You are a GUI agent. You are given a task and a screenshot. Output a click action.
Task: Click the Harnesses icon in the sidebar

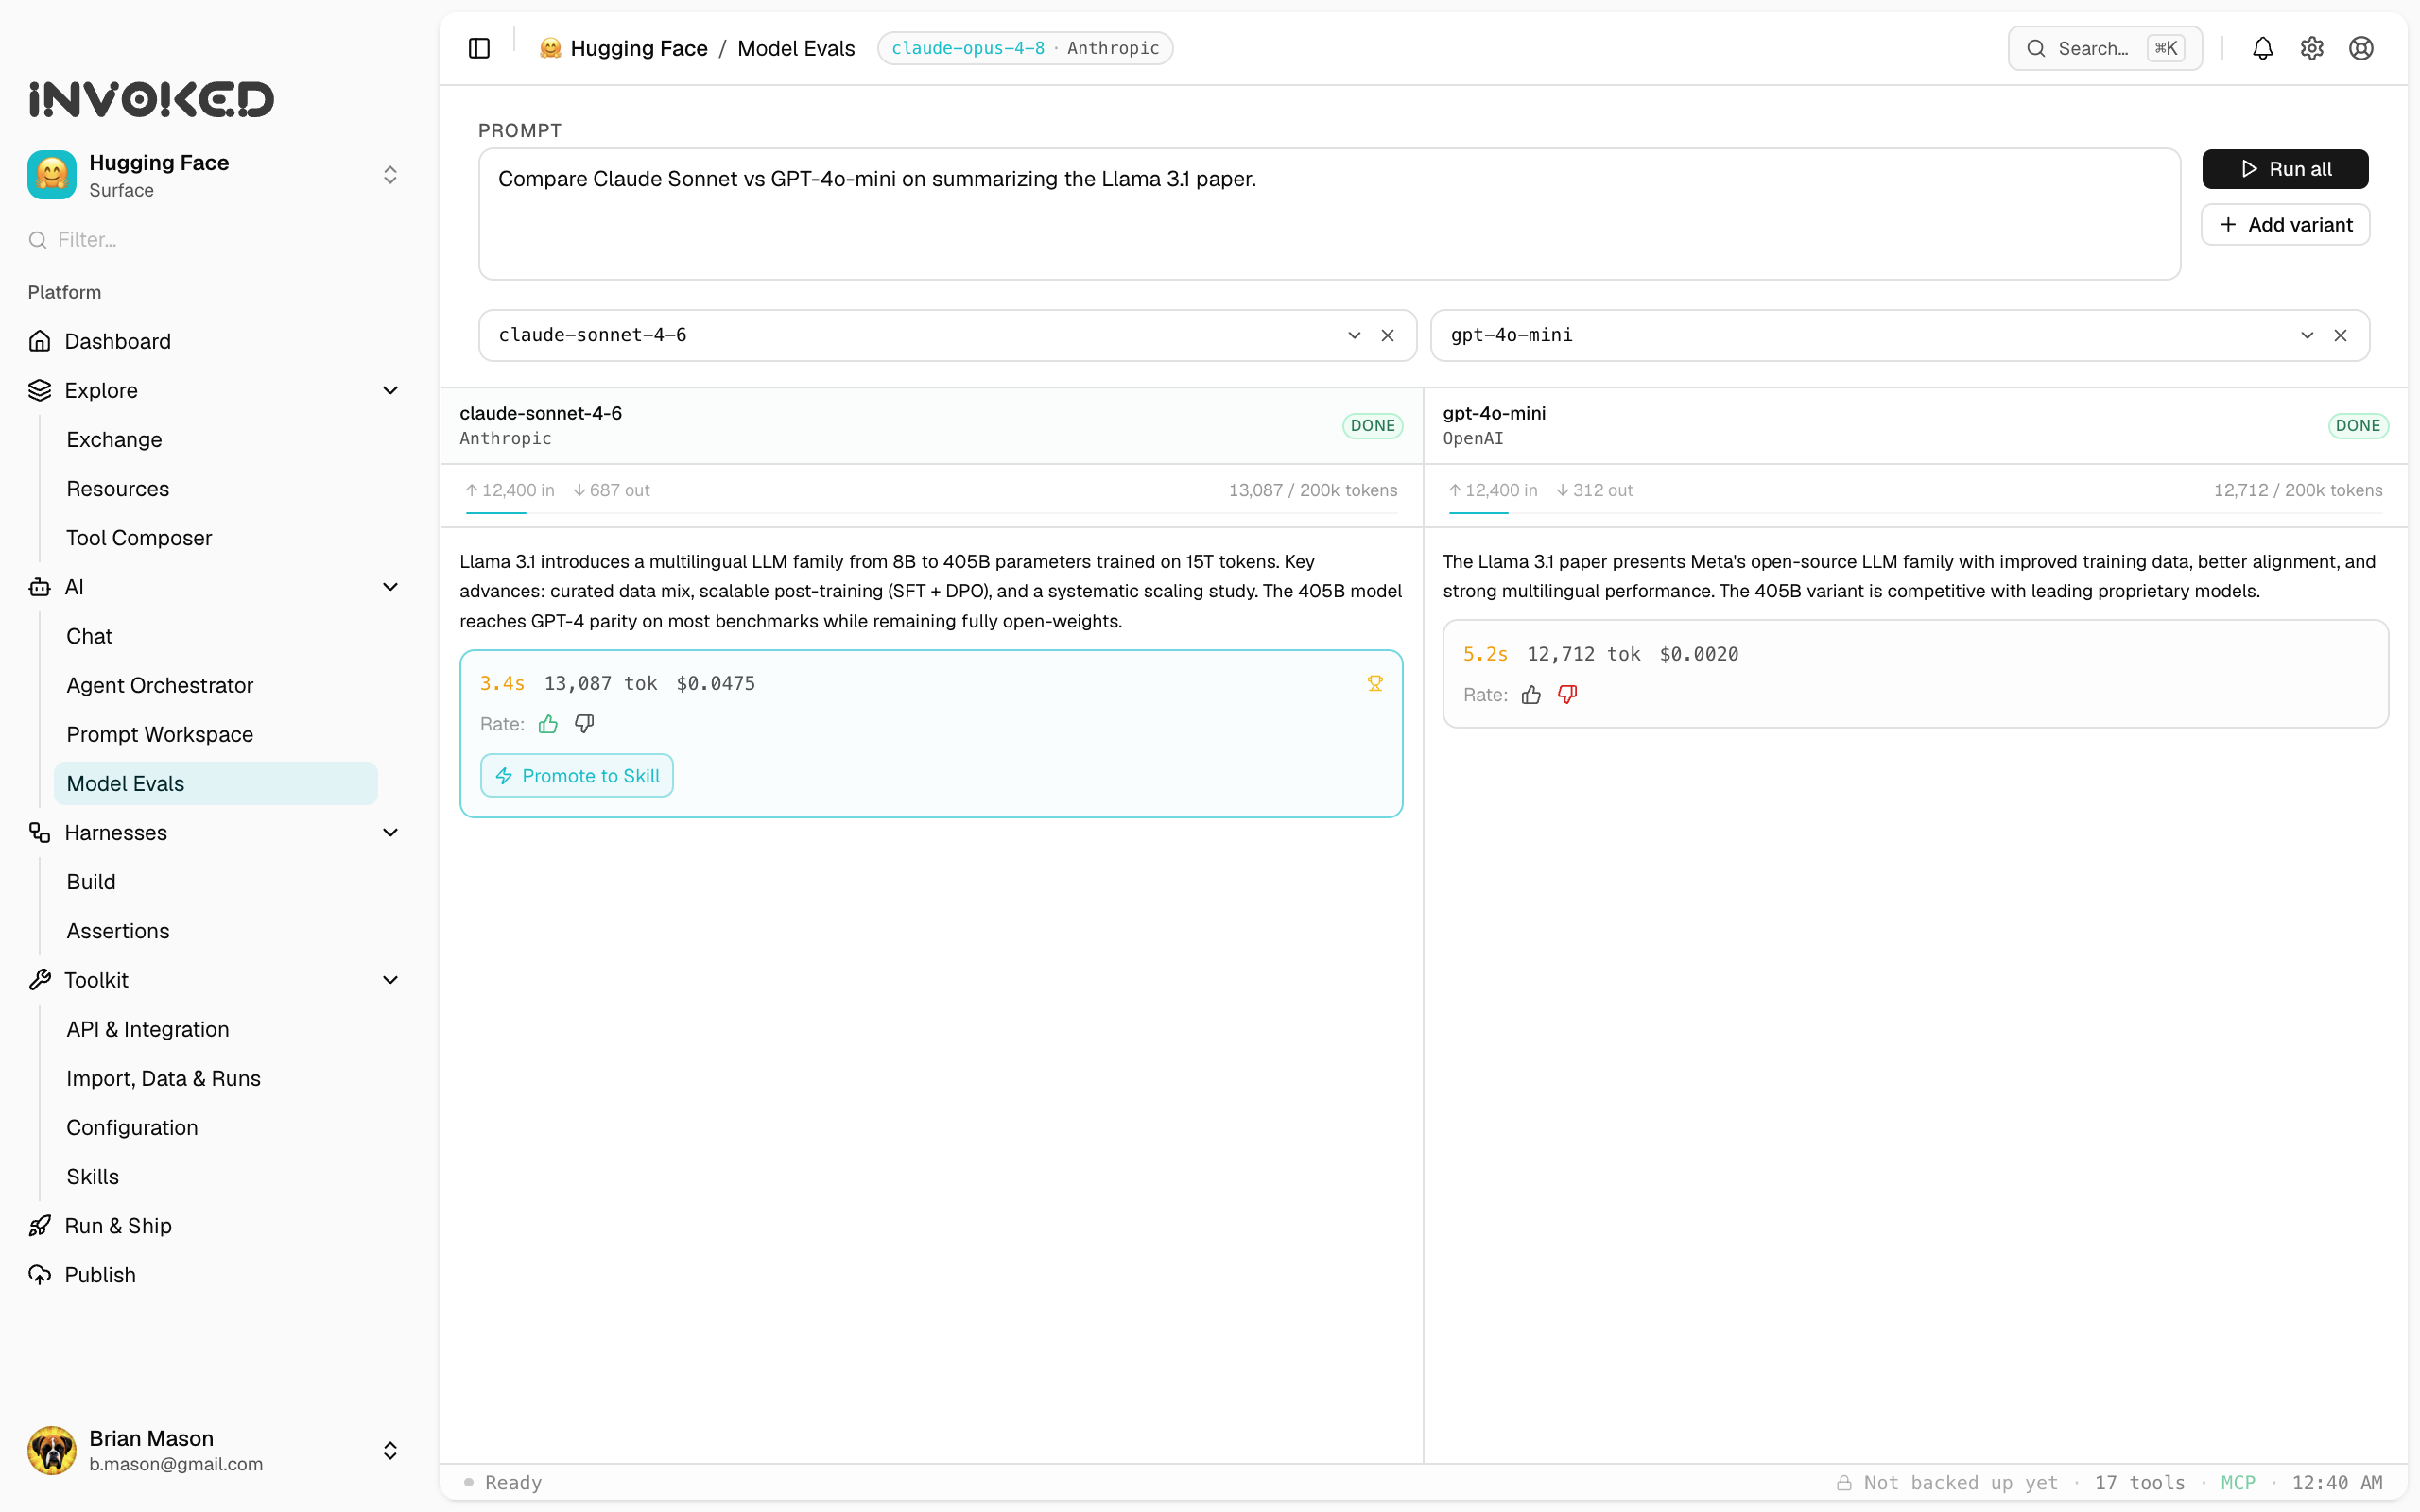(x=40, y=832)
